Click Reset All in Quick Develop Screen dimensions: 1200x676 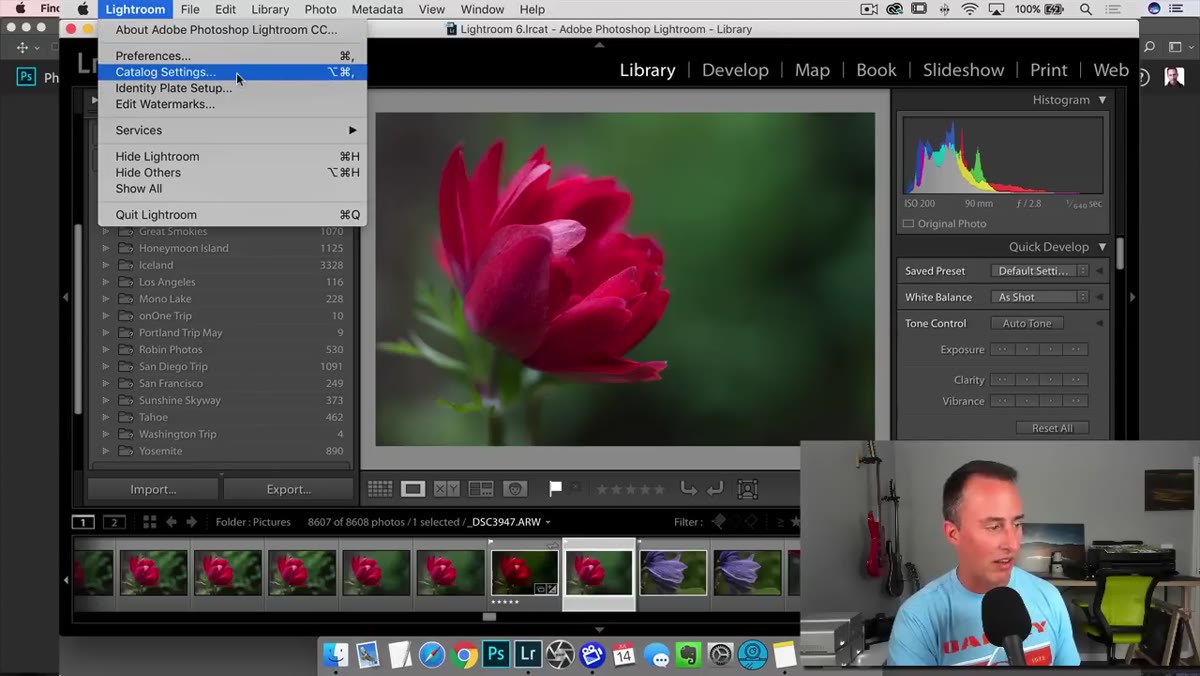coord(1052,428)
